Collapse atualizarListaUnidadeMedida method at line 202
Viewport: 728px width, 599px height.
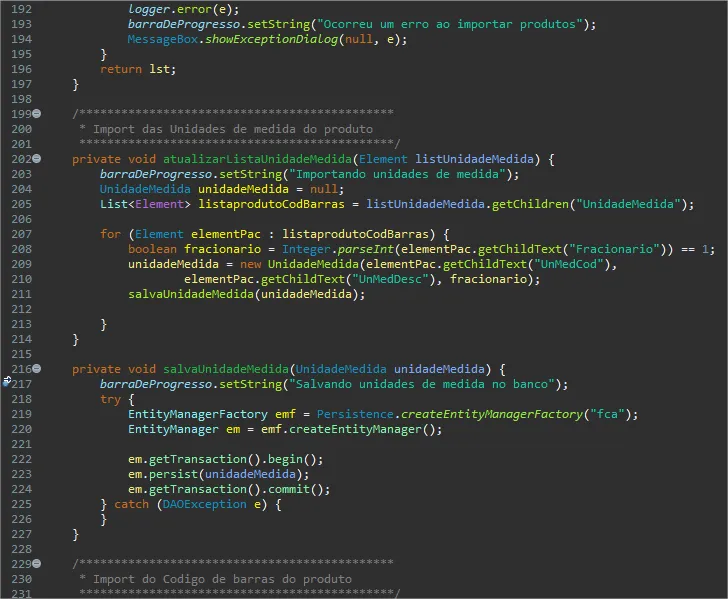37,158
